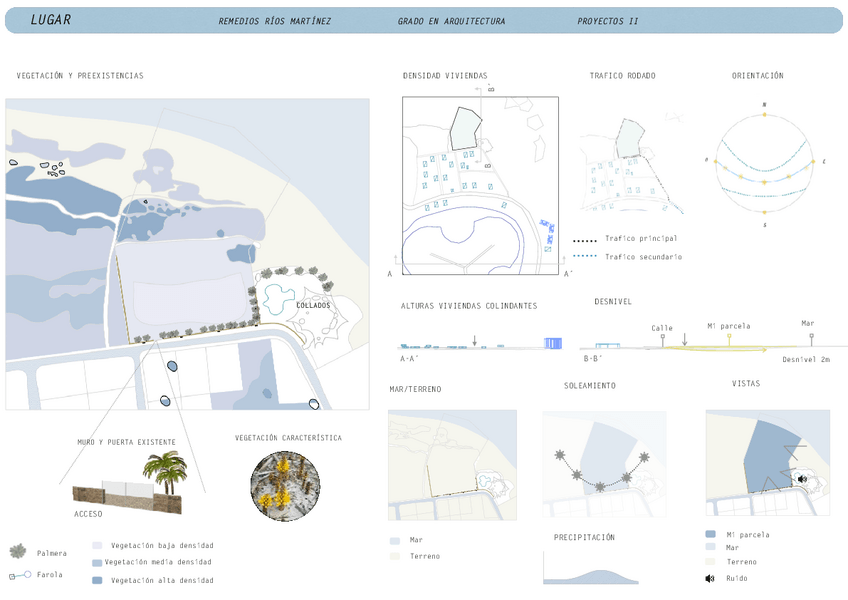
Task: Click the LUGAR title in header
Action: click(51, 20)
